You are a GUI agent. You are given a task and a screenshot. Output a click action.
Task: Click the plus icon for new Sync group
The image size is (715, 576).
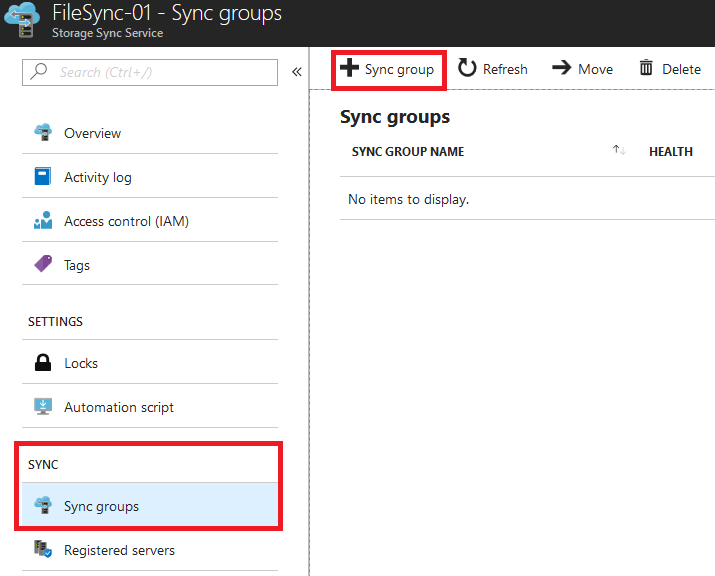tap(350, 67)
